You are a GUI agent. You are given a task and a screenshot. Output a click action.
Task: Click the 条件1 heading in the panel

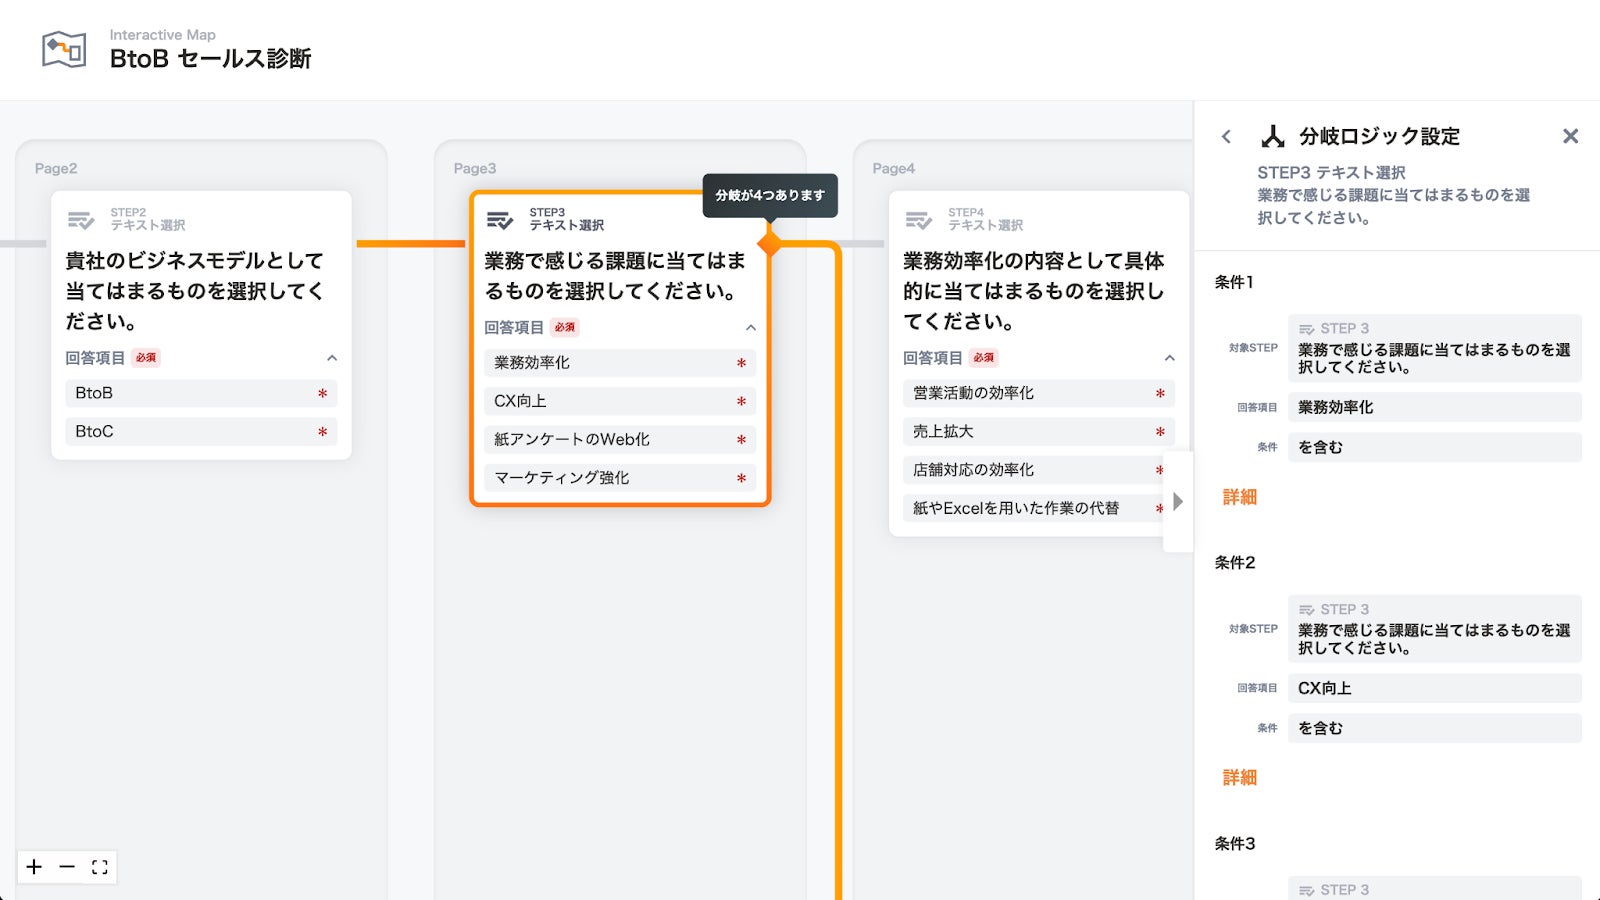coord(1234,282)
